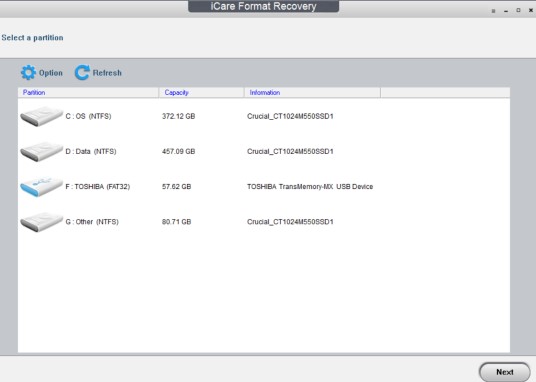Click Crucial_CT1024M550SSD1 info in the G: row

click(290, 222)
